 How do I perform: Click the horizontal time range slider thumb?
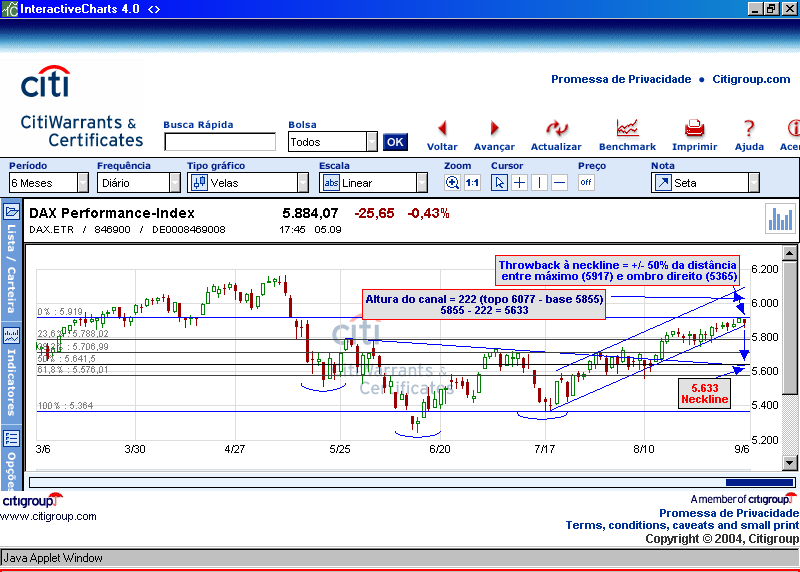point(760,482)
